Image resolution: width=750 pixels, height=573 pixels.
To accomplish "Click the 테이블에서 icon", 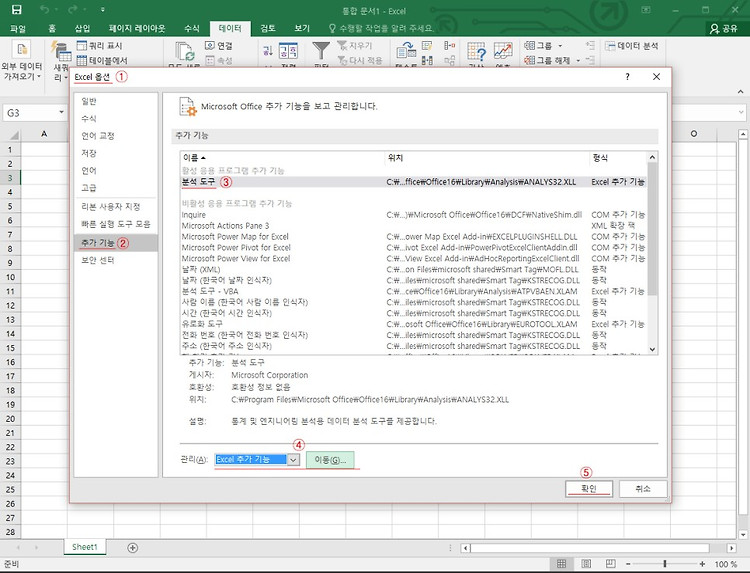I will point(82,60).
